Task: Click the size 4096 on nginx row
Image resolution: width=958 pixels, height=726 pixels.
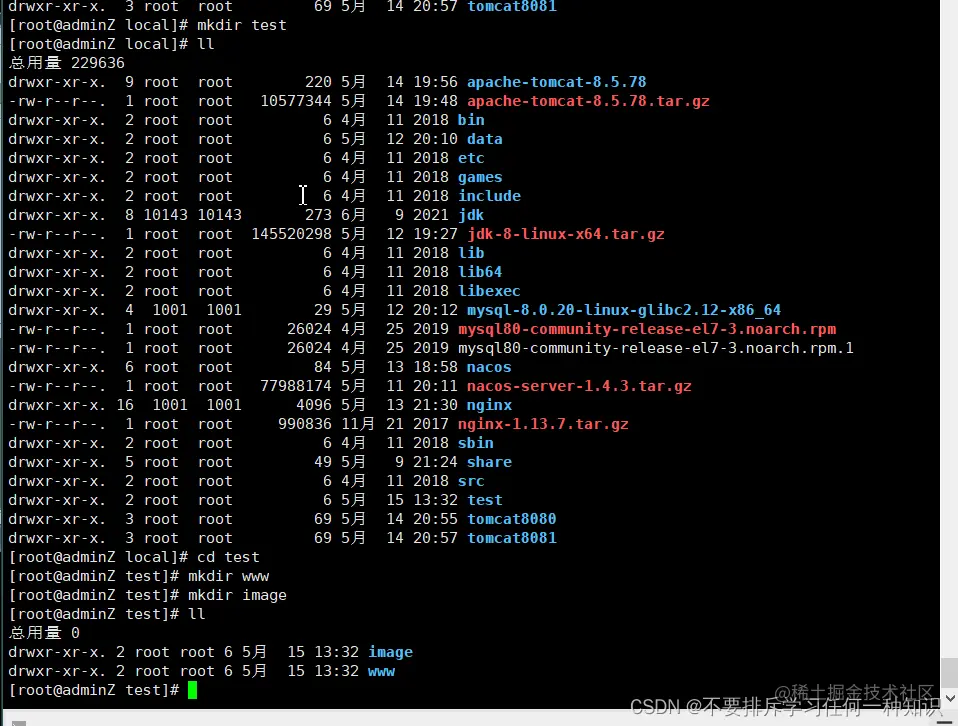Action: [x=314, y=405]
